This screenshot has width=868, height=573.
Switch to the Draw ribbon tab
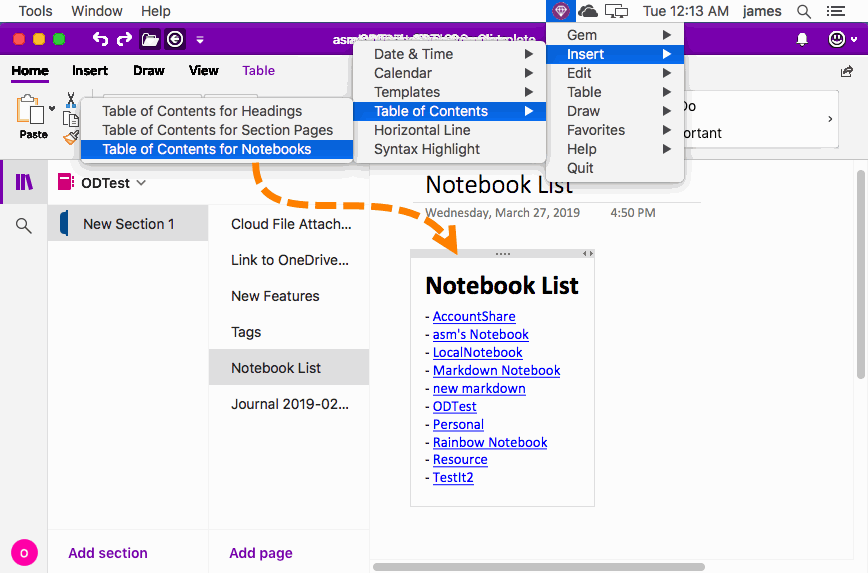pyautogui.click(x=149, y=71)
